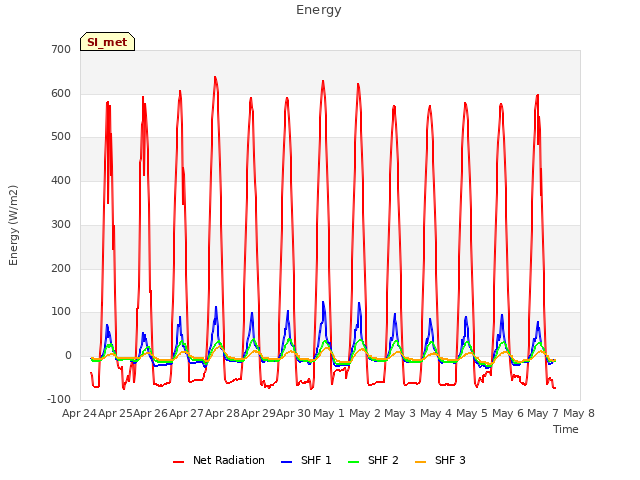Image resolution: width=640 pixels, height=480 pixels.
Task: Click the 400 y-axis tick label
Action: pos(61,180)
